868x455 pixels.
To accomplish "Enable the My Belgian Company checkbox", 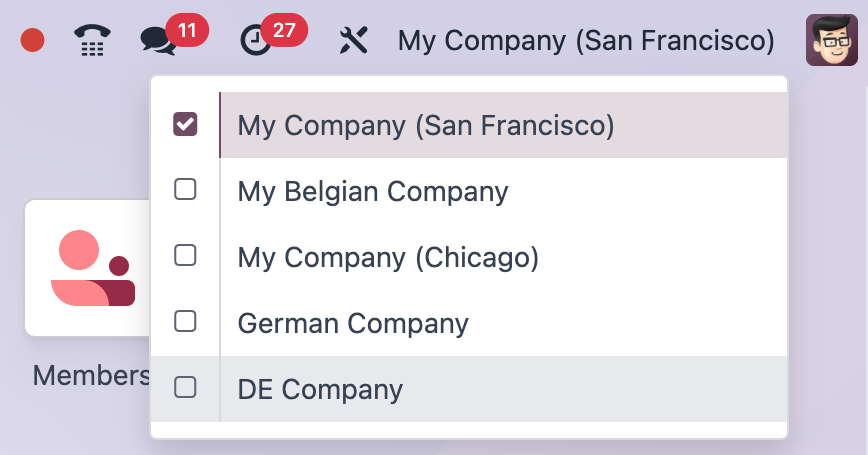I will (185, 189).
